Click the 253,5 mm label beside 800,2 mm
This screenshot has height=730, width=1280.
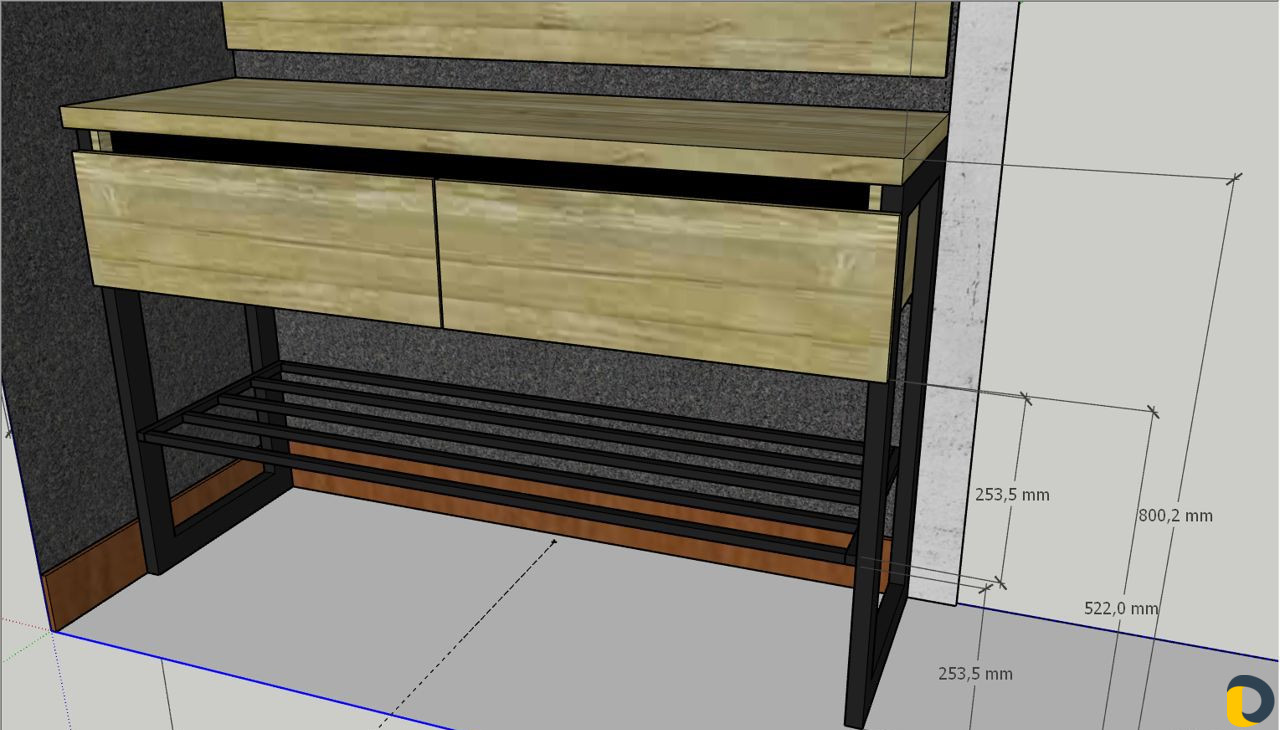1012,494
